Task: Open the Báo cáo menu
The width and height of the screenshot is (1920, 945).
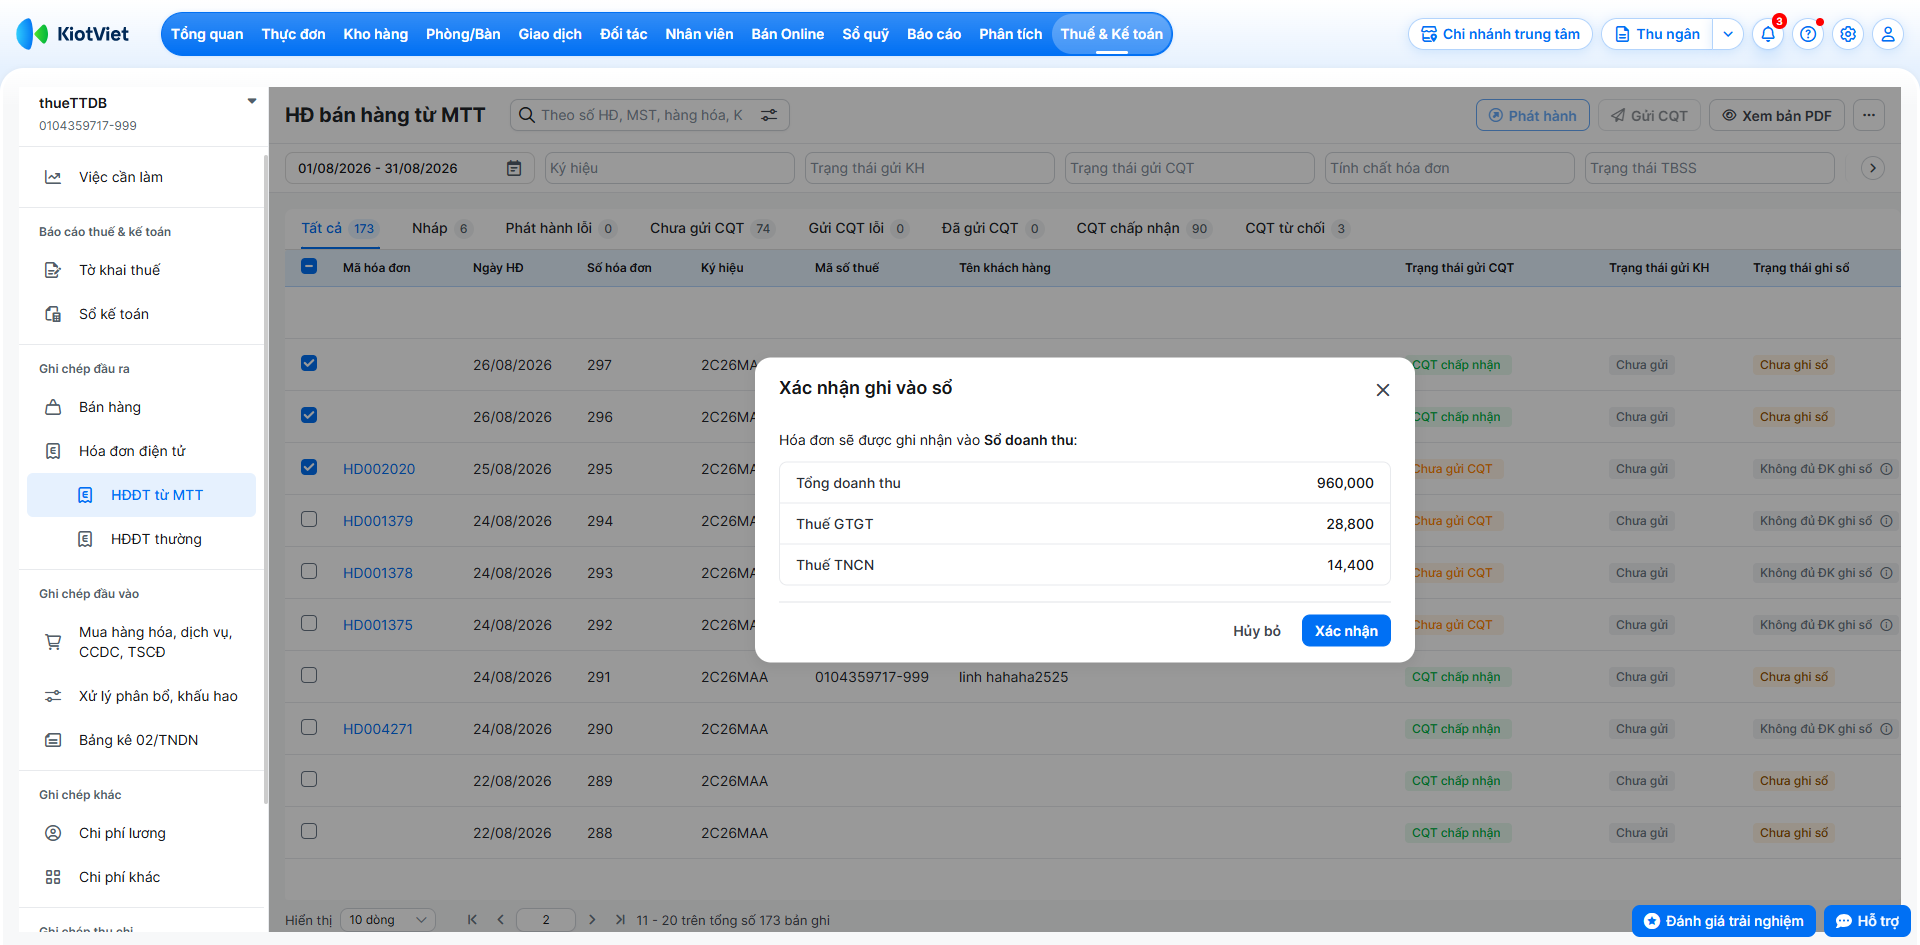Action: [x=934, y=34]
